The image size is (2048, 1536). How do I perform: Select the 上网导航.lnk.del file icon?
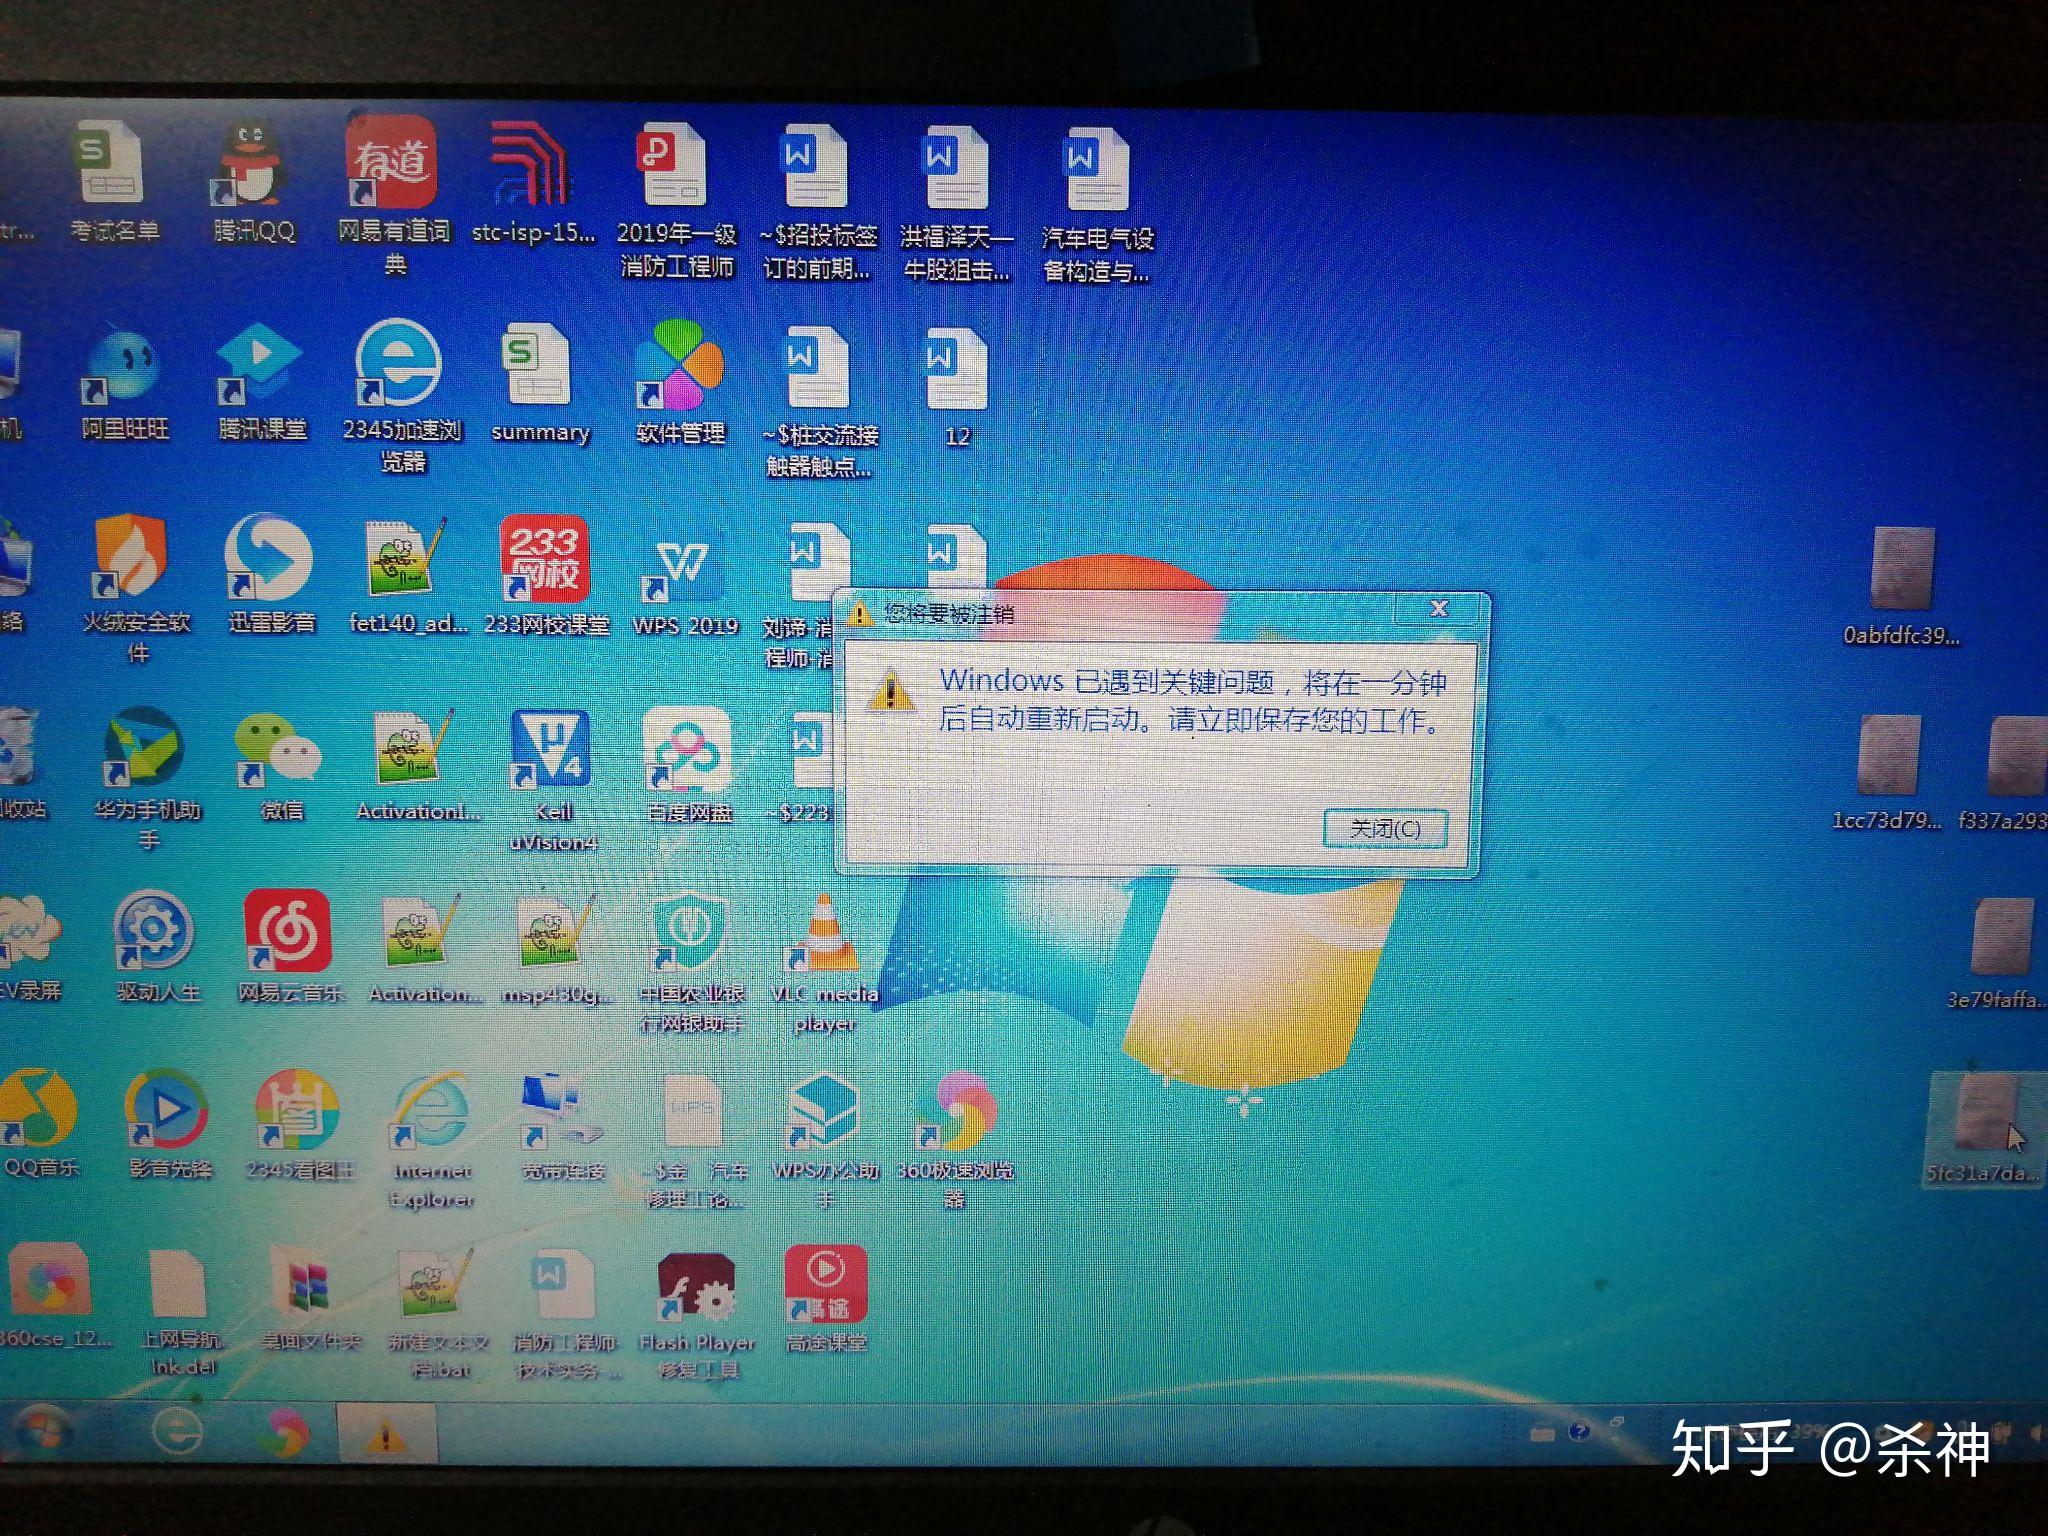click(181, 1312)
